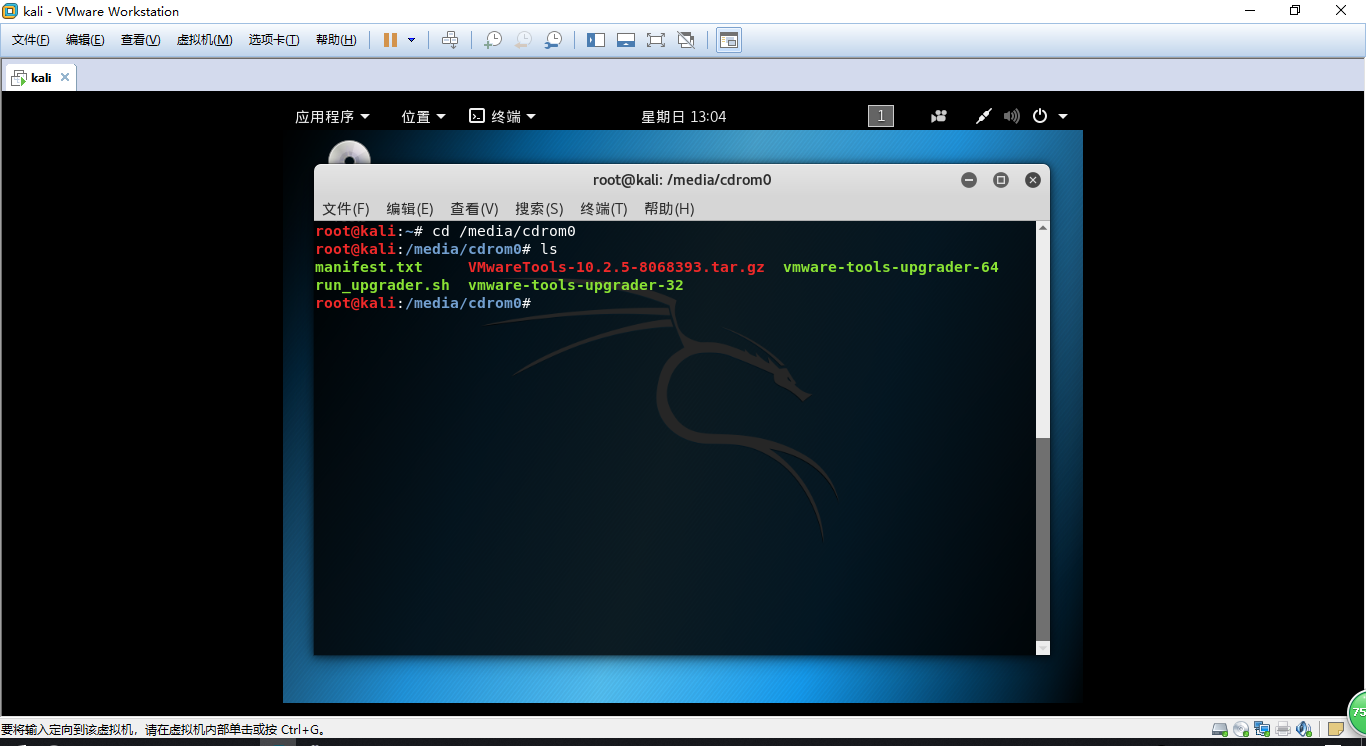Pause the virtual machine with orange pause button

coord(390,40)
